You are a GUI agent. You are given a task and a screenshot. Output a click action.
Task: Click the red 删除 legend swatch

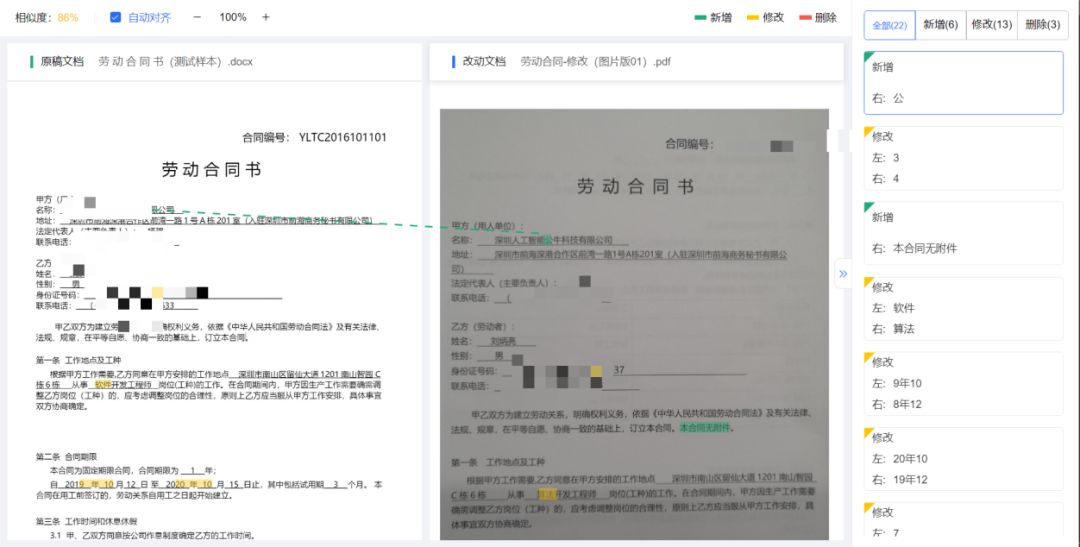(x=806, y=17)
